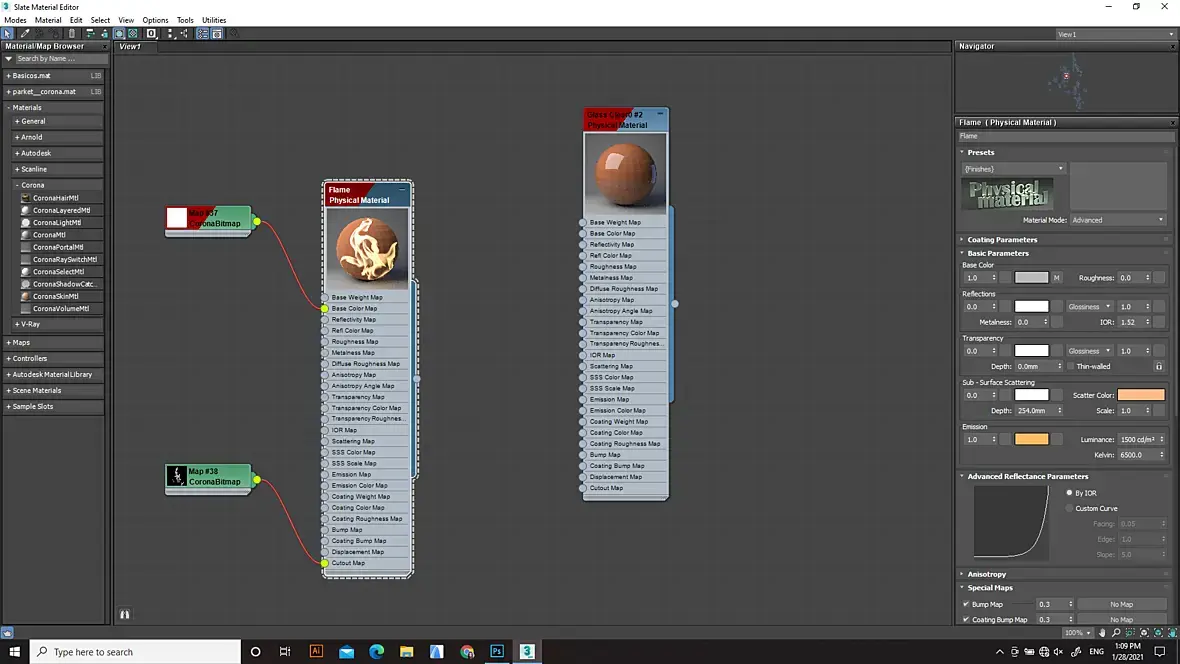Open the orange Emission color swatch

1031,439
